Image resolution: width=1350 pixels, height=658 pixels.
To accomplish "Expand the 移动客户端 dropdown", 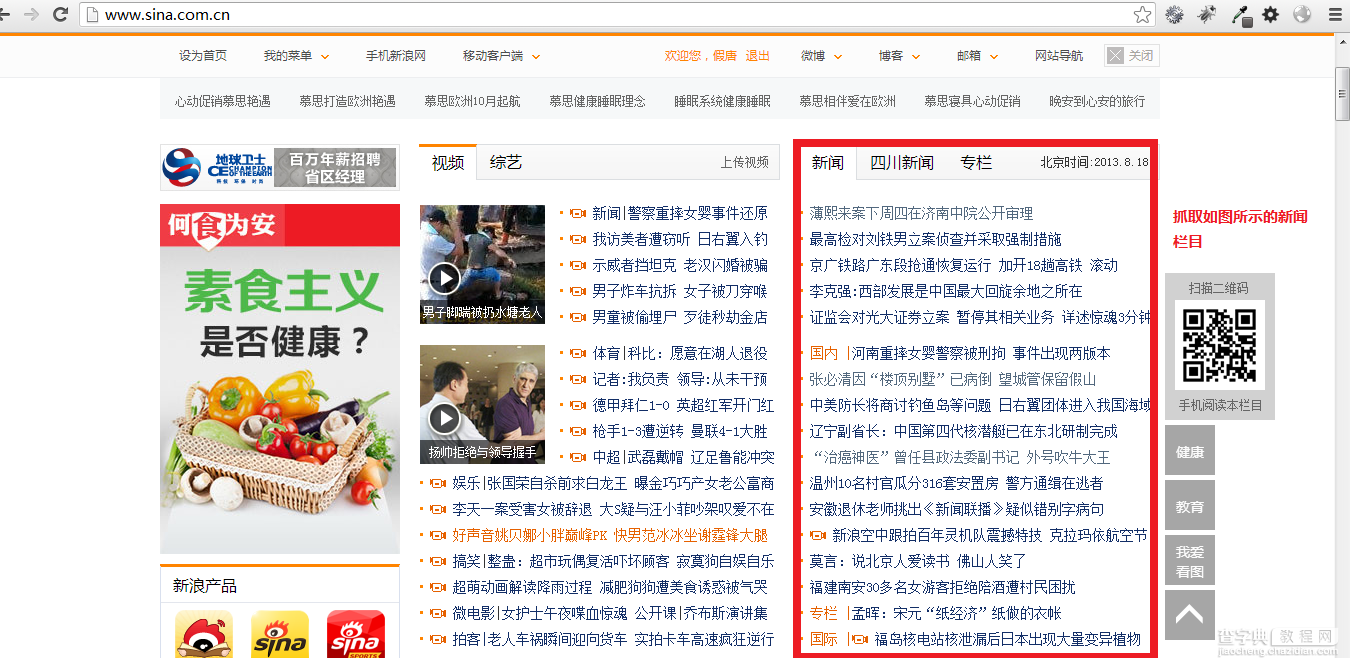I will (501, 56).
